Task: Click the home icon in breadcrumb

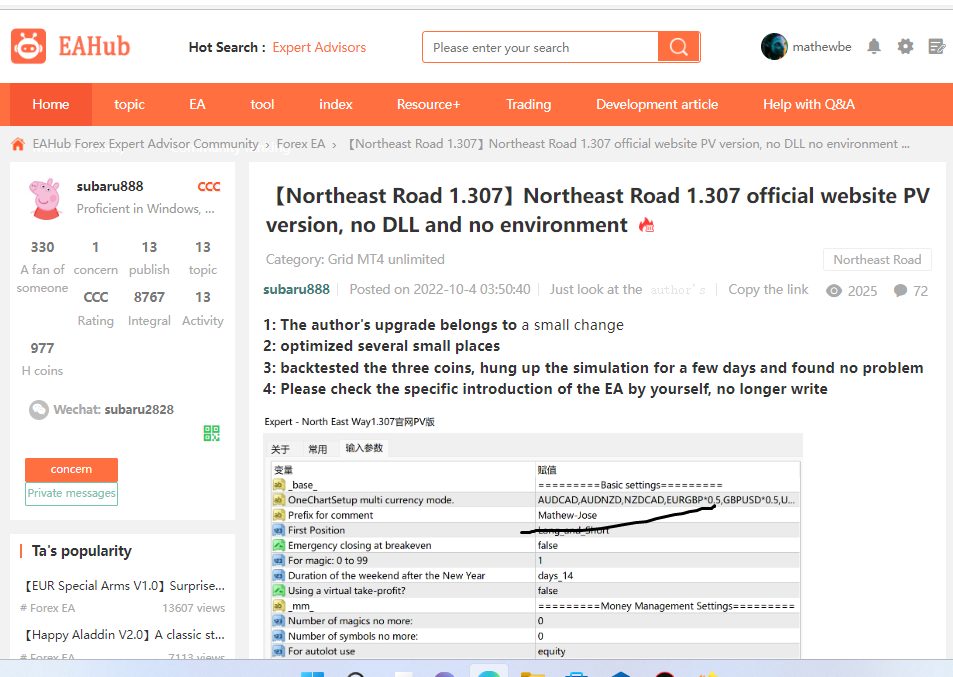Action: 18,144
